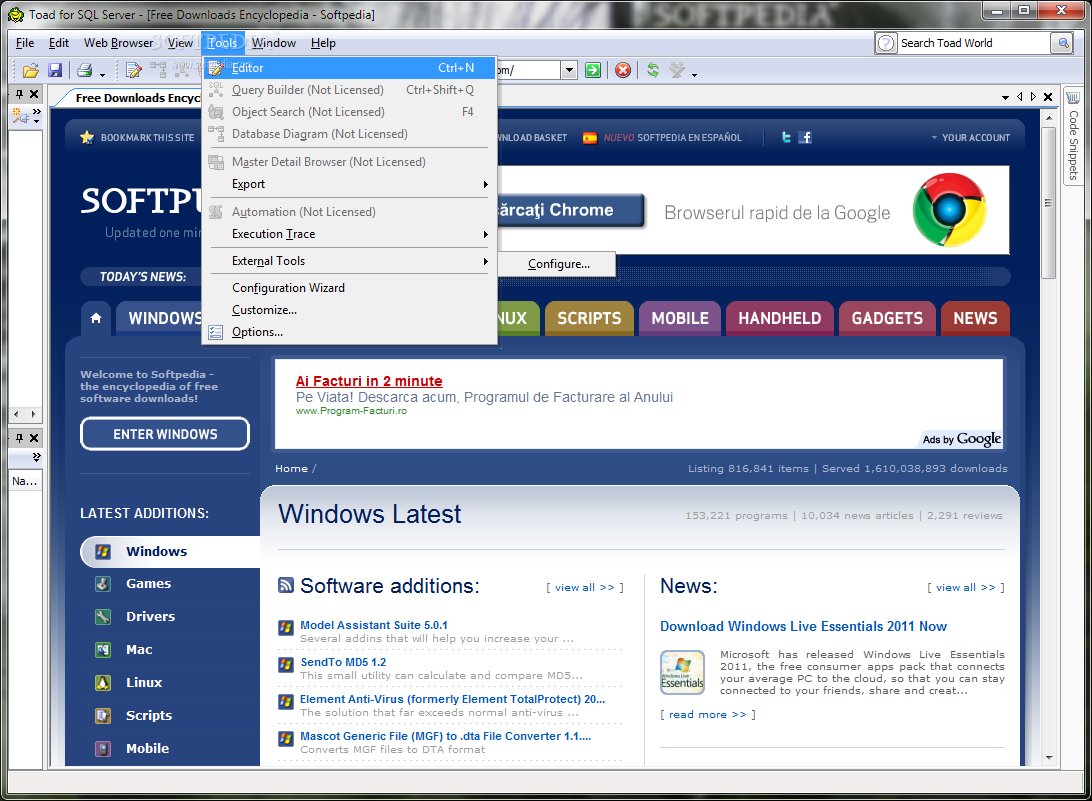Screen dimensions: 1092x801
Task: Open the Window menu
Action: pos(274,43)
